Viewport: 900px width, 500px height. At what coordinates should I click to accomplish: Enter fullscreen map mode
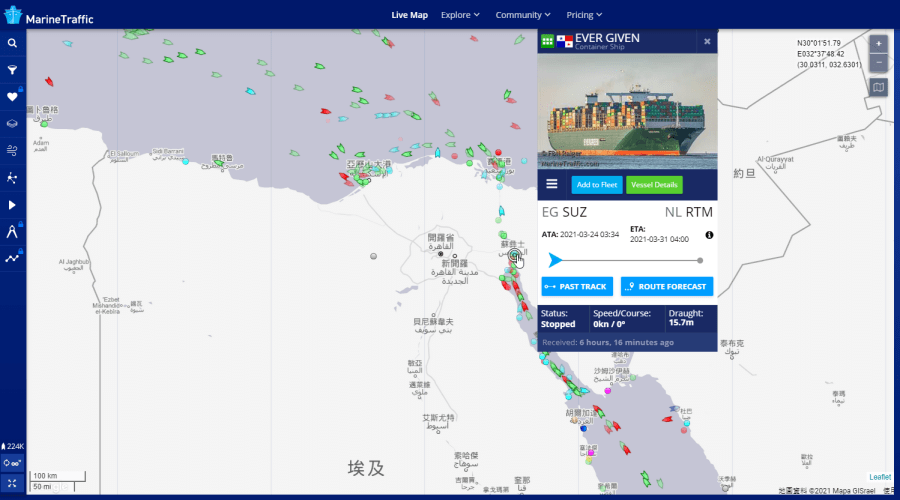coord(12,483)
